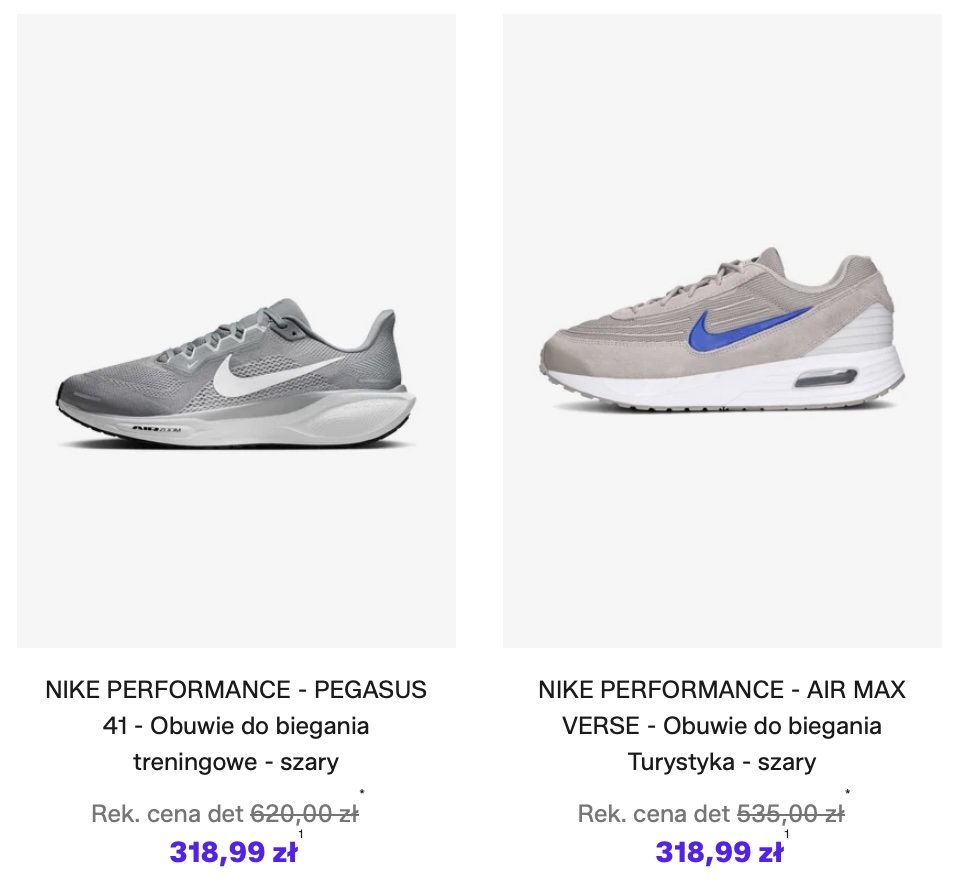Image resolution: width=956 pixels, height=888 pixels.
Task: Open the Air Max Verse shoe photo
Action: click(x=722, y=330)
